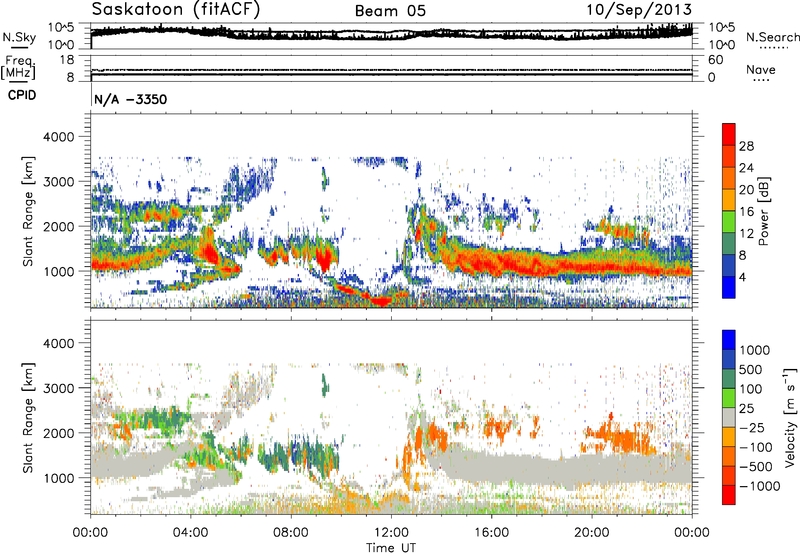This screenshot has height=554, width=800.
Task: Click the 4000 km tick in the power panel
Action: point(59,137)
